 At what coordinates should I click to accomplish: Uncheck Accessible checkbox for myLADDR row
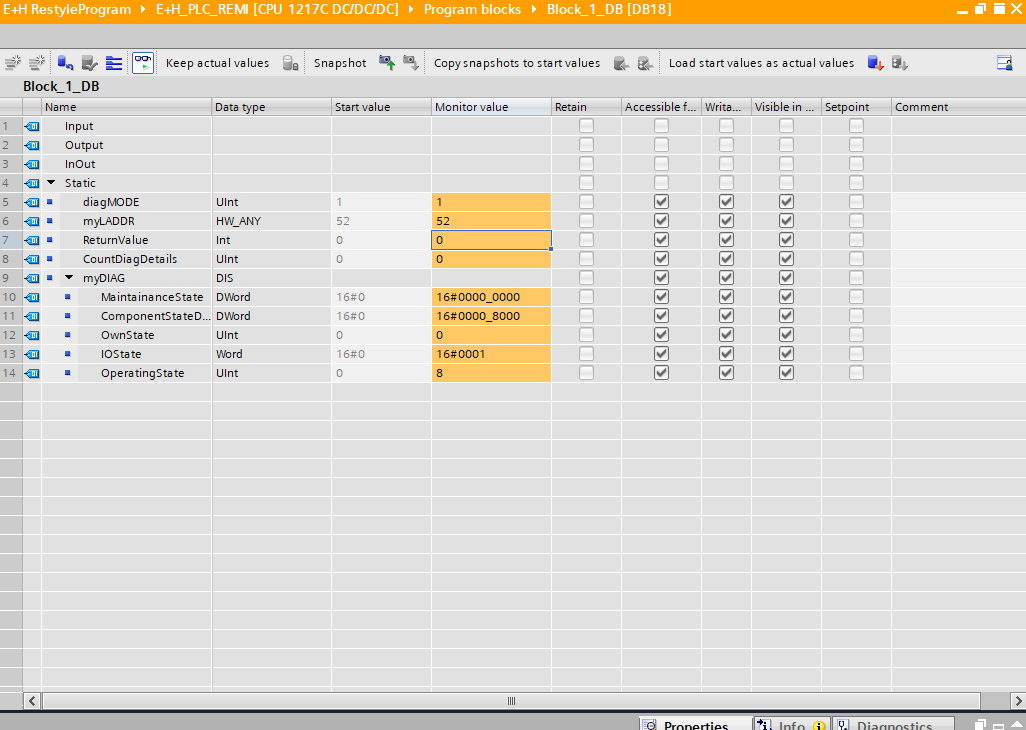661,221
